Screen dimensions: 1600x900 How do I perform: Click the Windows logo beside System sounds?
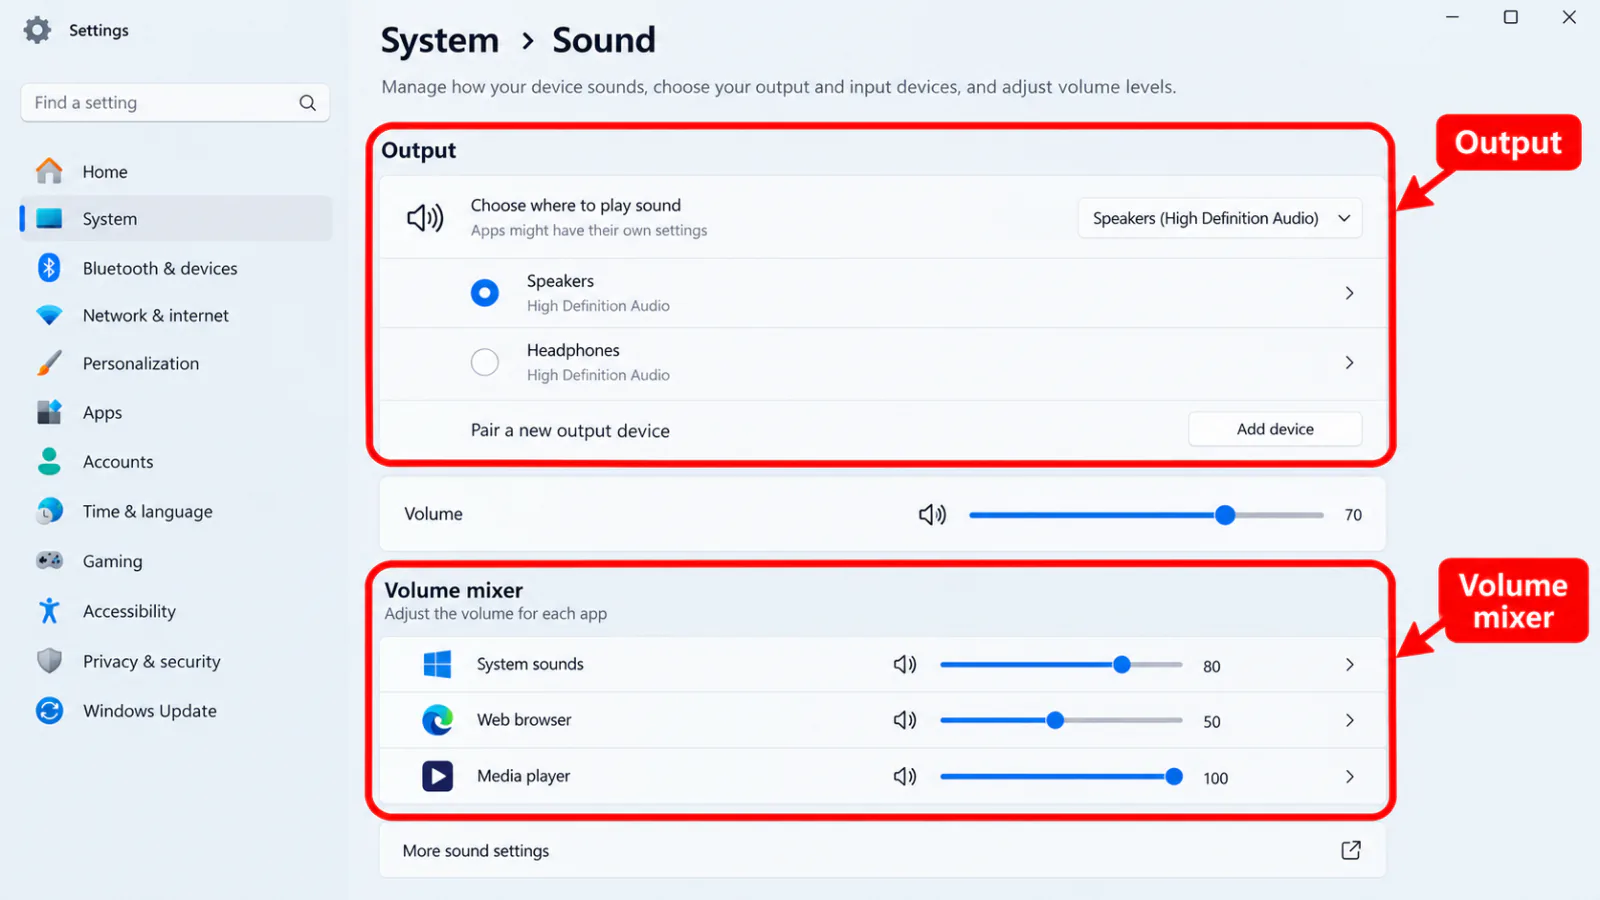437,664
